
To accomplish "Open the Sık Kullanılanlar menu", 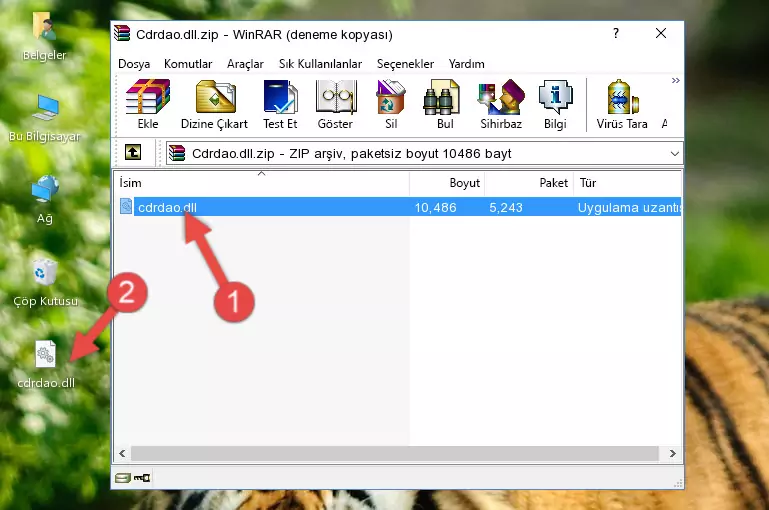I will pyautogui.click(x=320, y=64).
